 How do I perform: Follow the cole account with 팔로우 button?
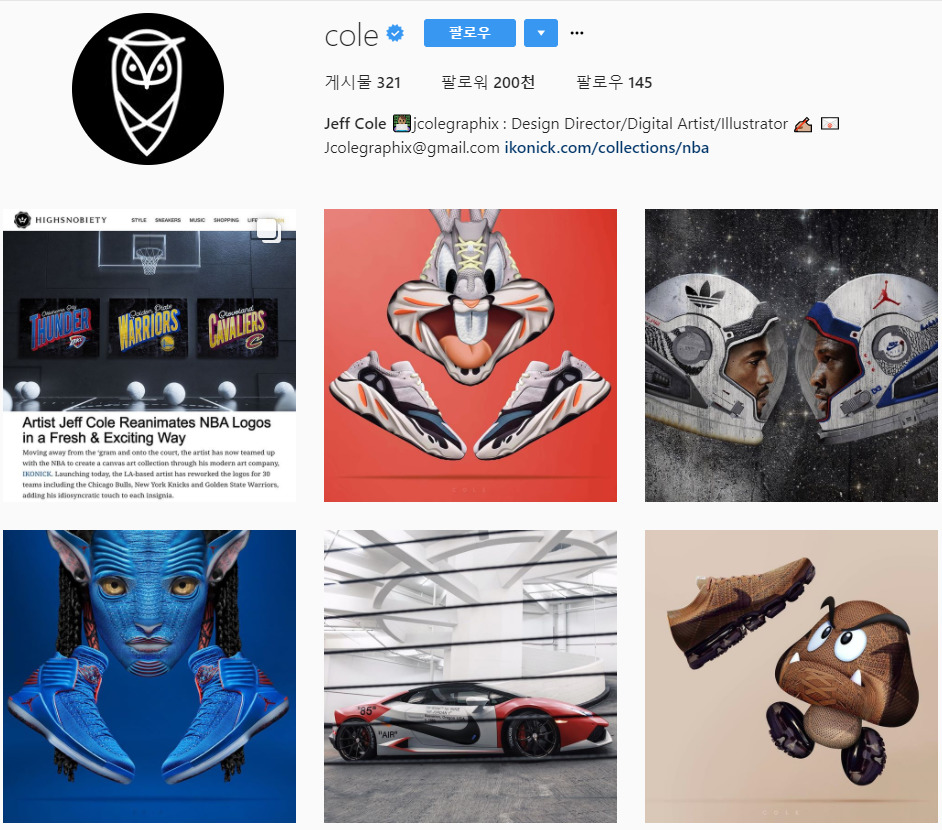coord(470,33)
